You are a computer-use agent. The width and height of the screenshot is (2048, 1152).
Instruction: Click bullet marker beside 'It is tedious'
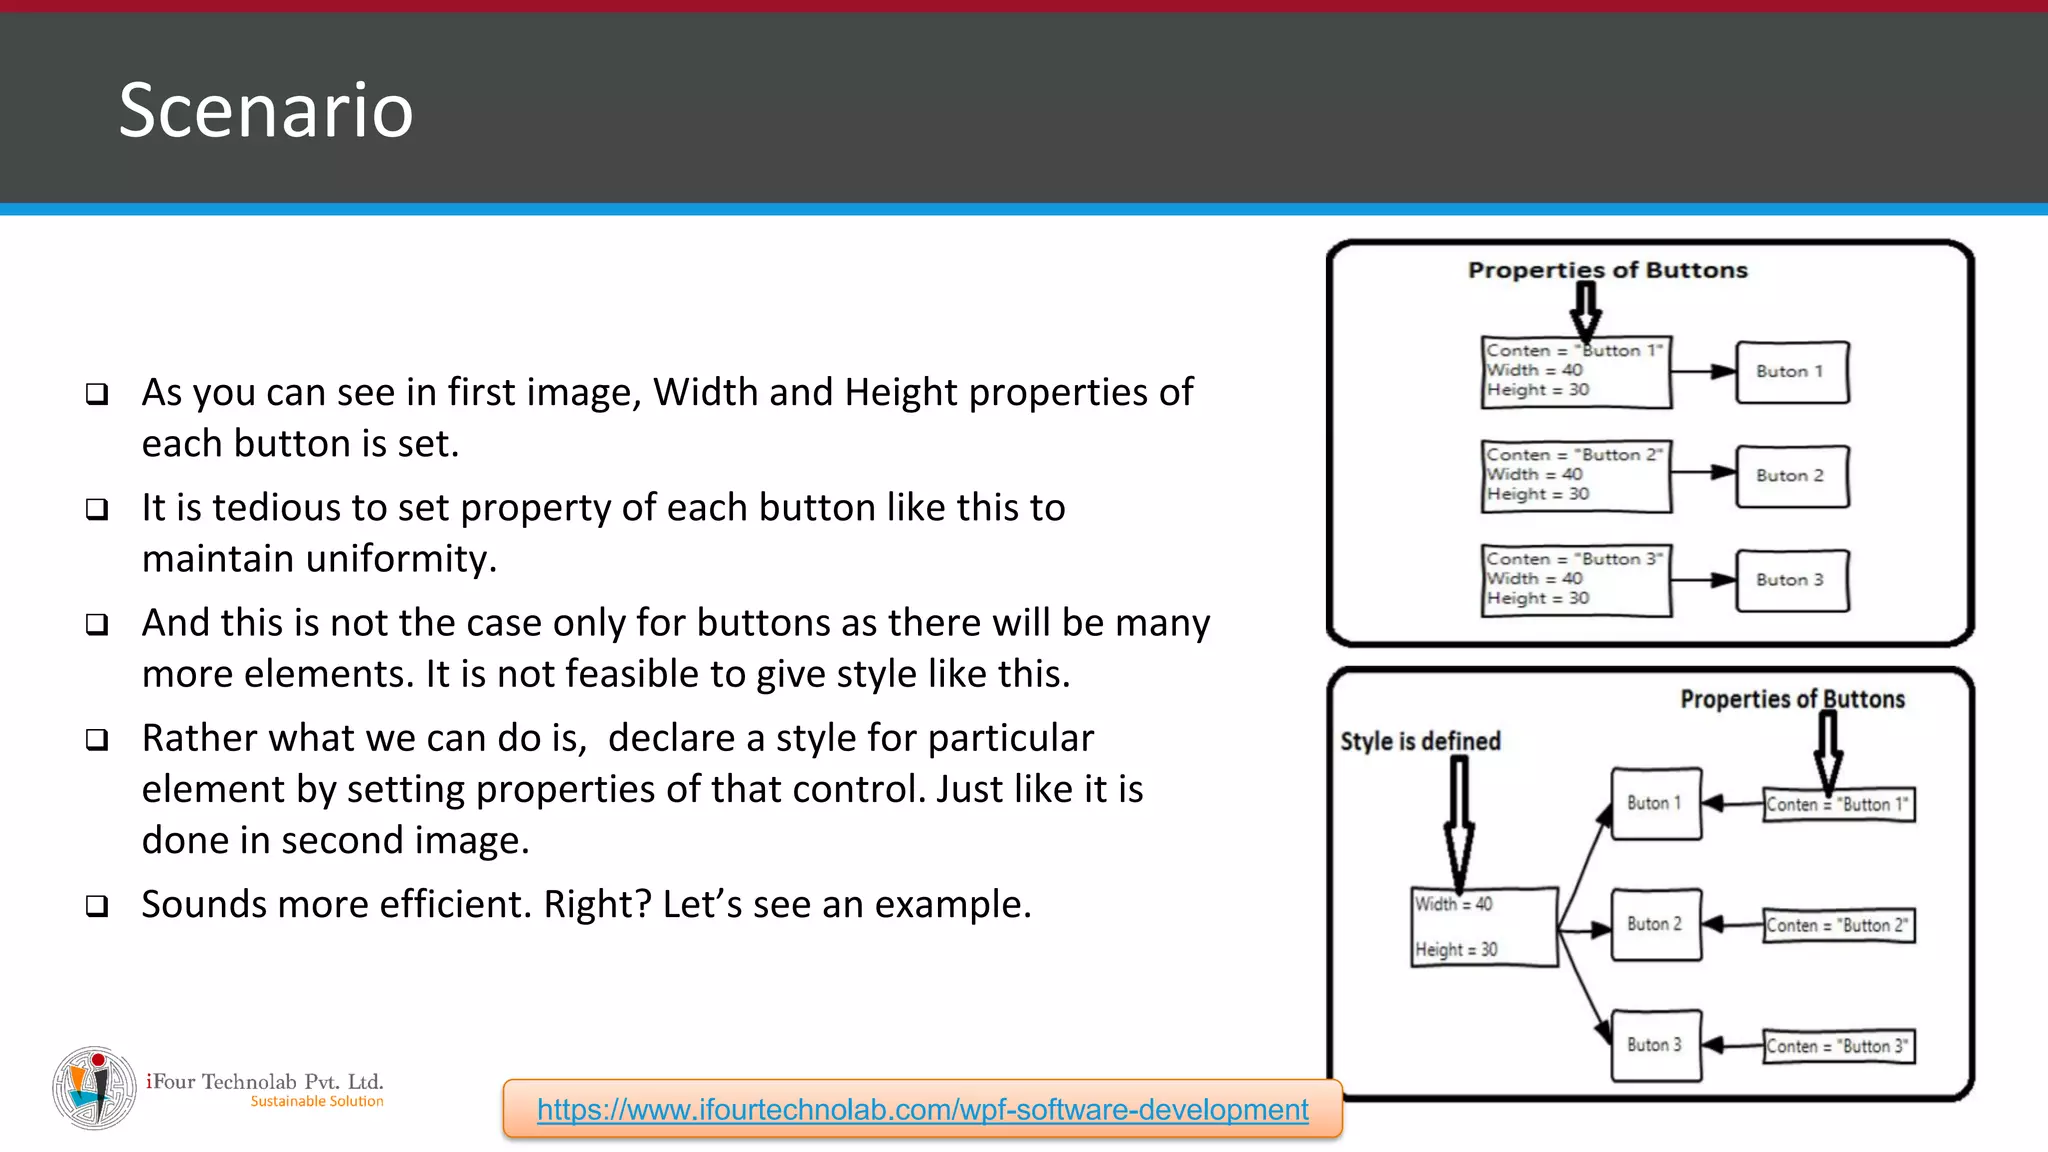(x=97, y=509)
